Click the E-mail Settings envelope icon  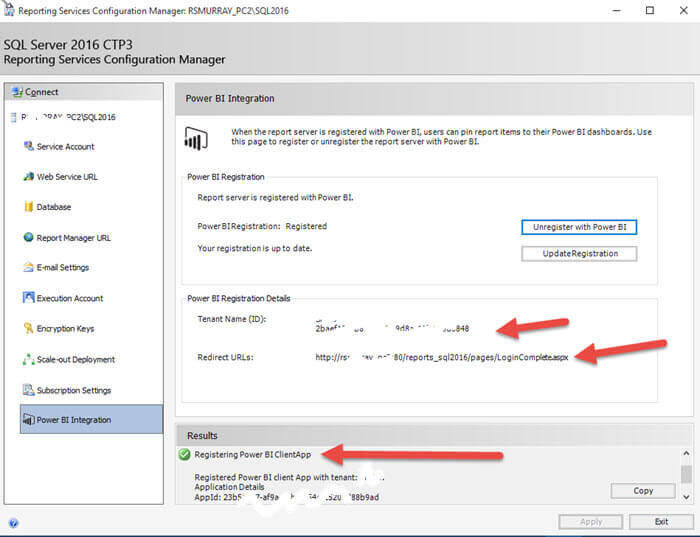pyautogui.click(x=29, y=267)
